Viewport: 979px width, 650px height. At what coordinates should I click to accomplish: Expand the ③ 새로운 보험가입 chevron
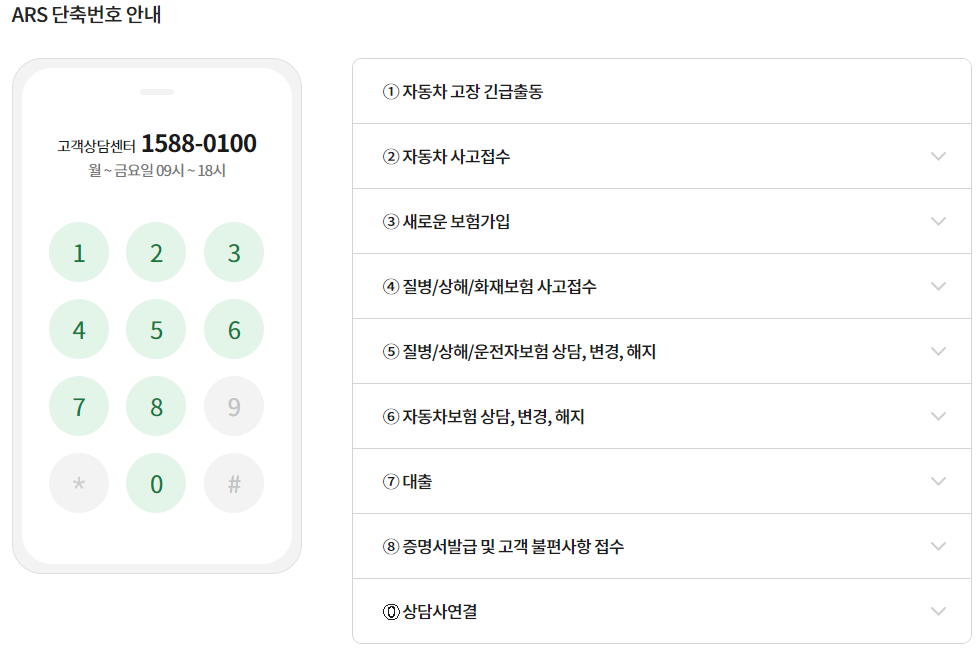tap(936, 221)
